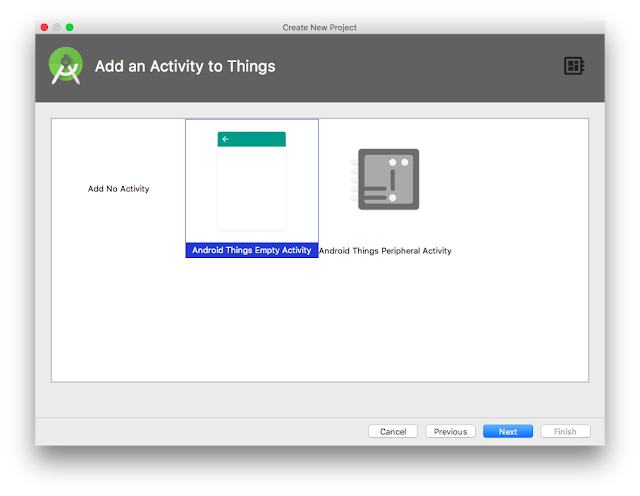
Task: Select the Android Things Empty Activity thumbnail
Action: [252, 181]
